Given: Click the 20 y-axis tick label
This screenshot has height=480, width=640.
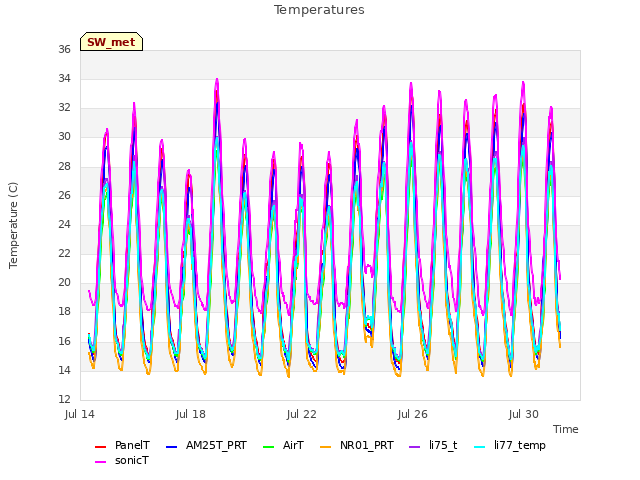Looking at the screenshot, I should pyautogui.click(x=64, y=282).
